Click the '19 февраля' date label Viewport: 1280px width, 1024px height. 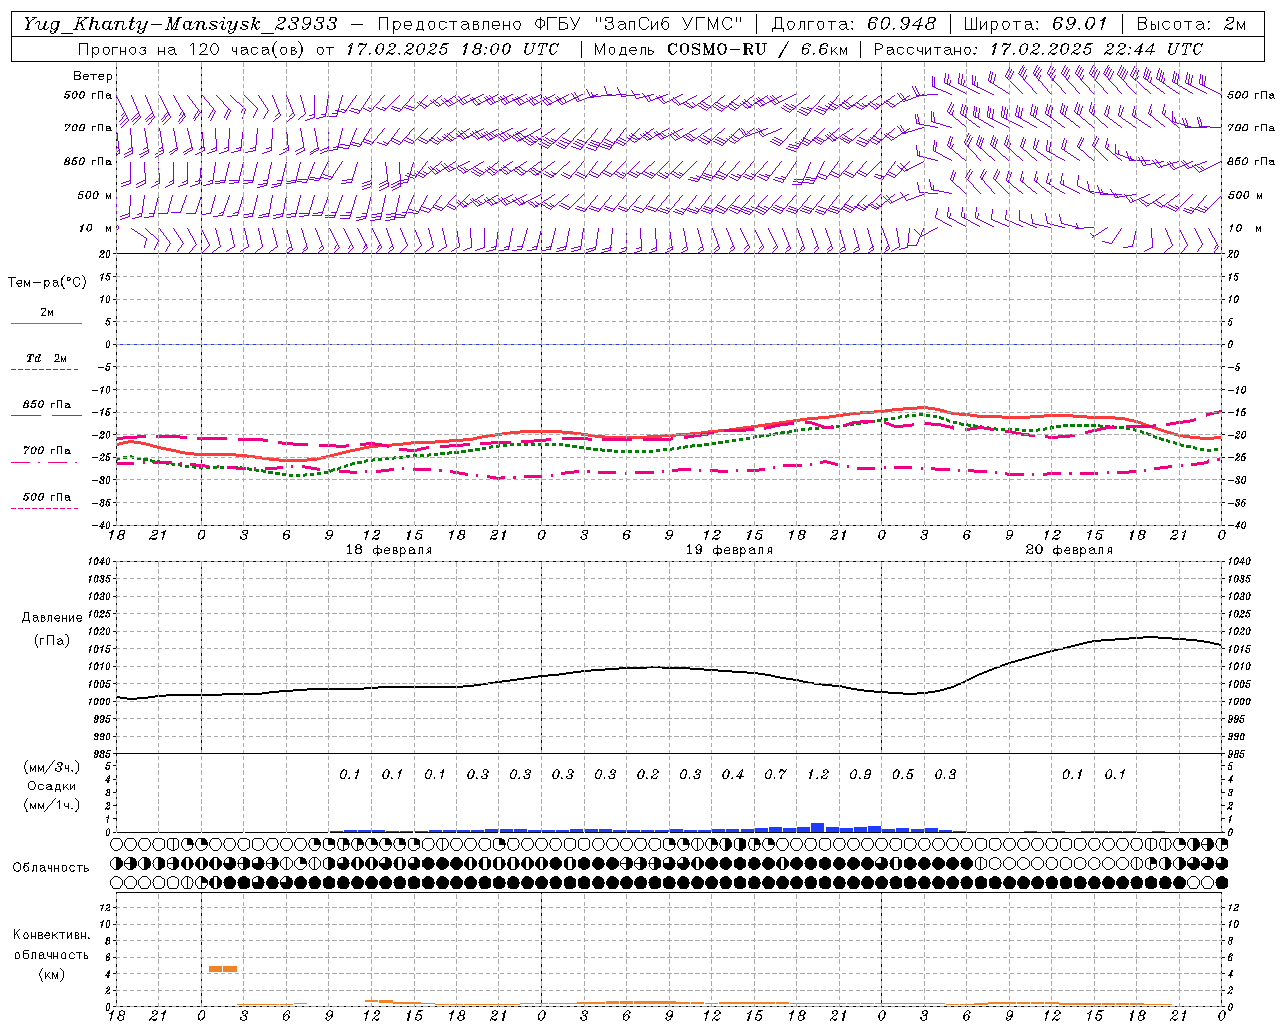[729, 550]
